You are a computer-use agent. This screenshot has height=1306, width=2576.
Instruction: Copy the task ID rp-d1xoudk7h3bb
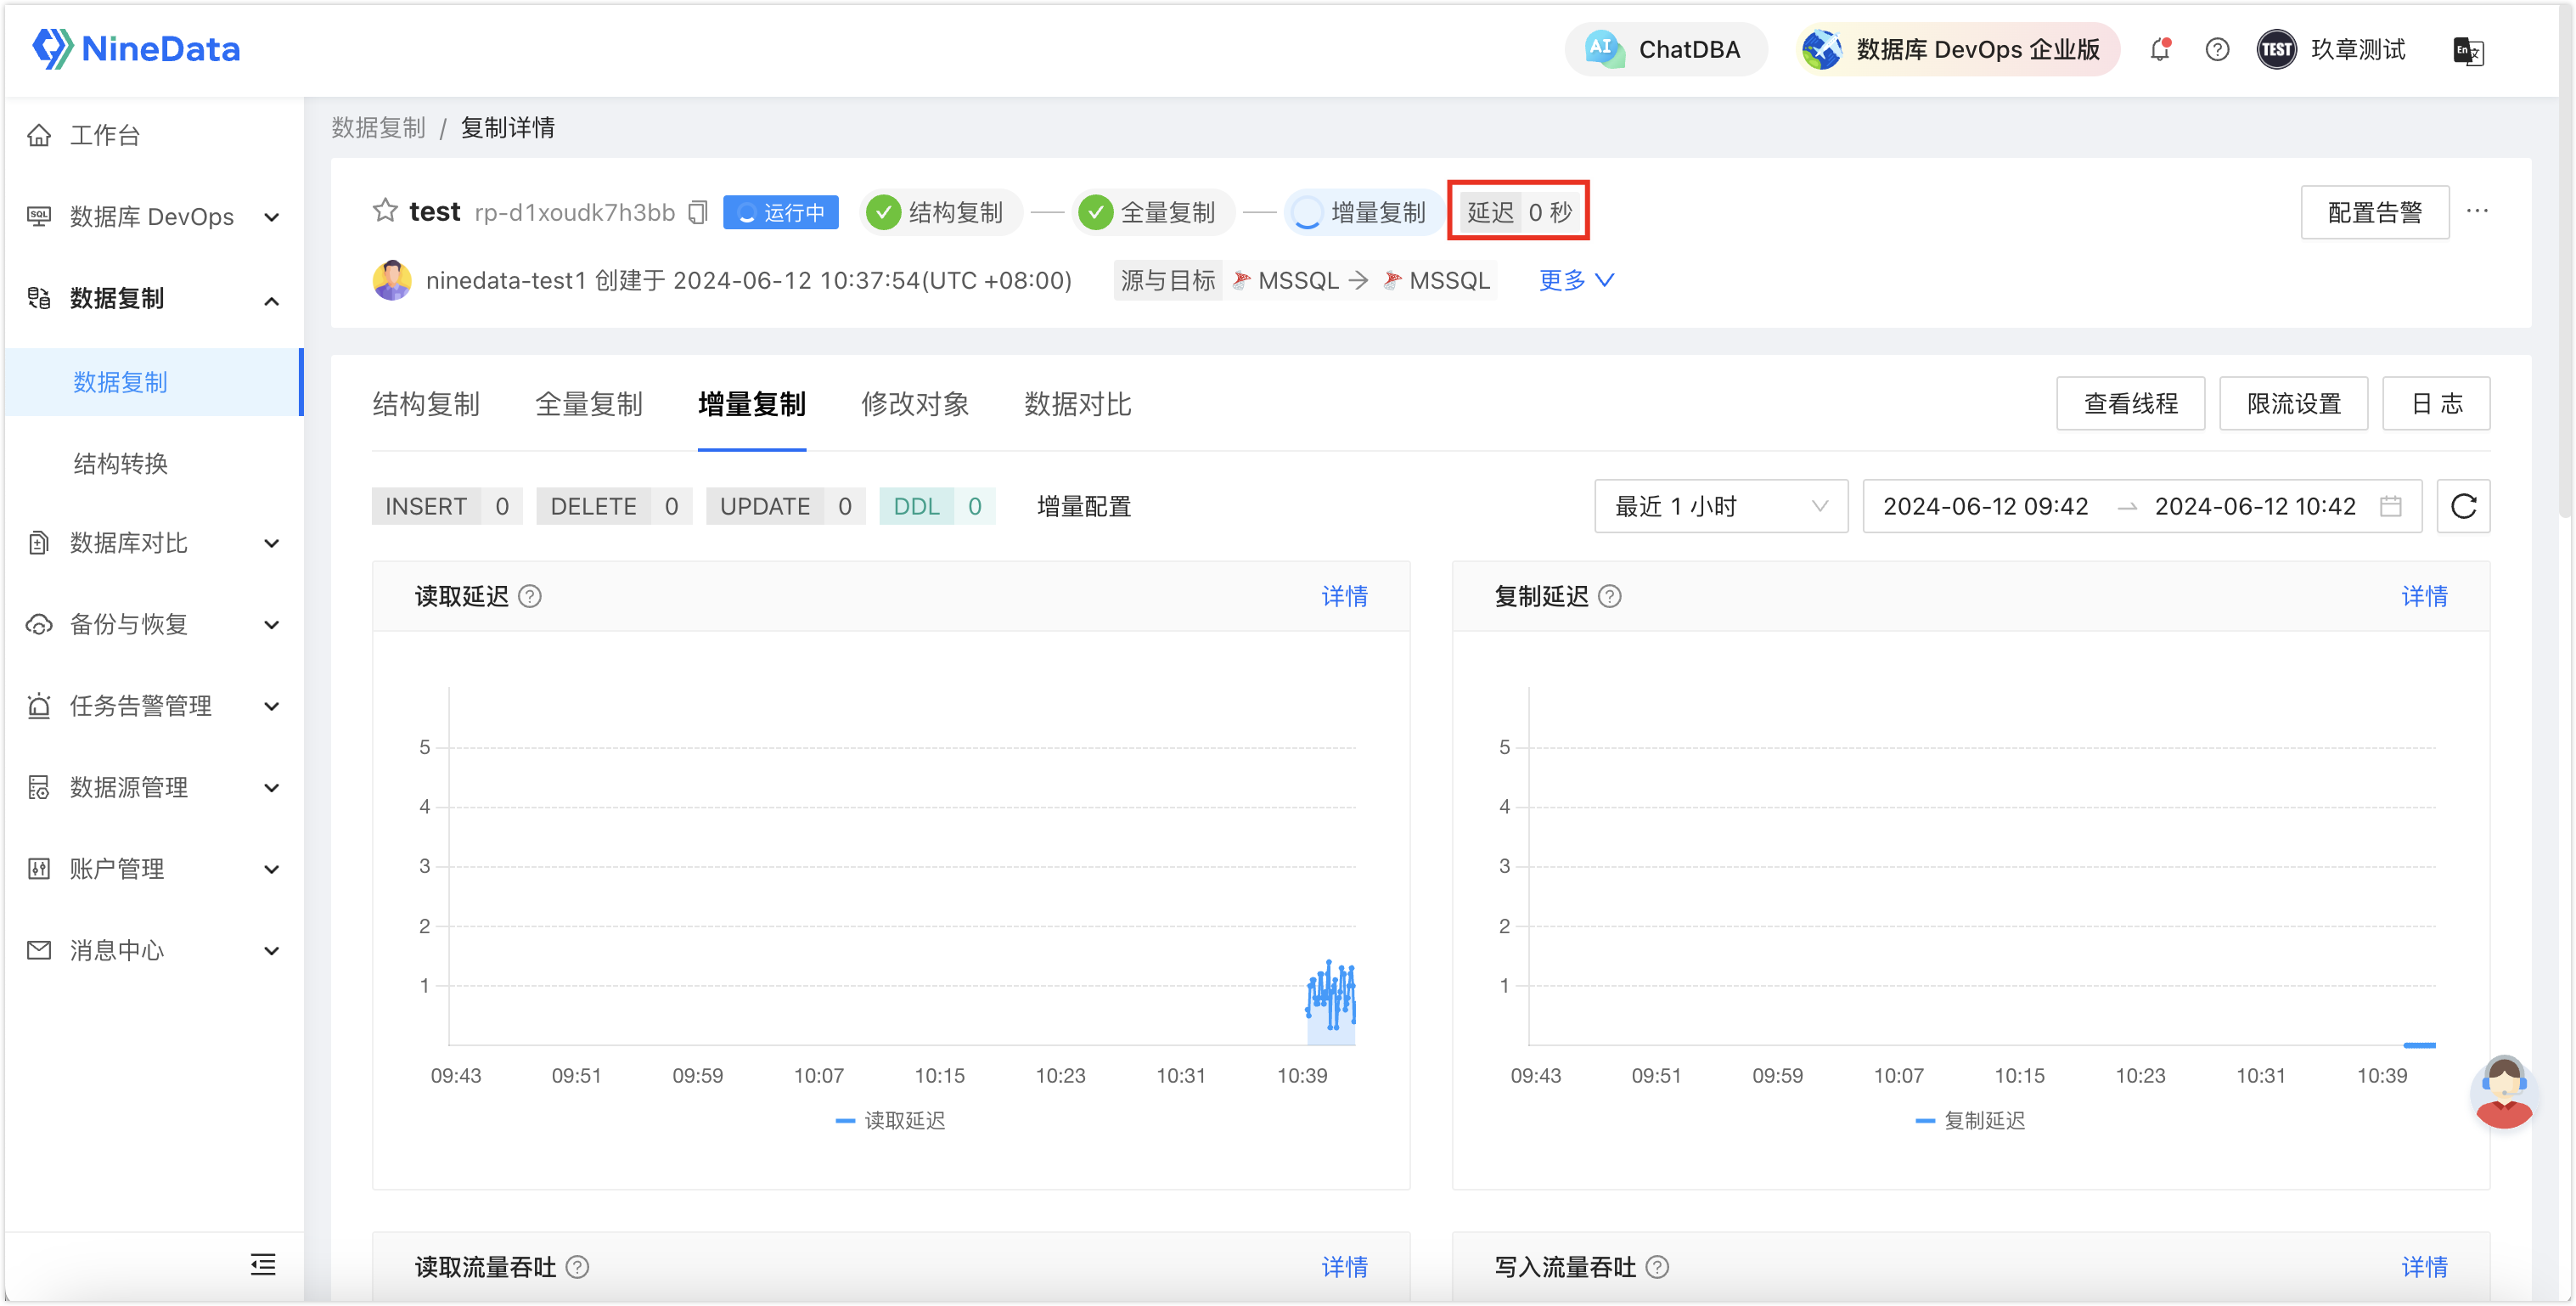pos(698,212)
